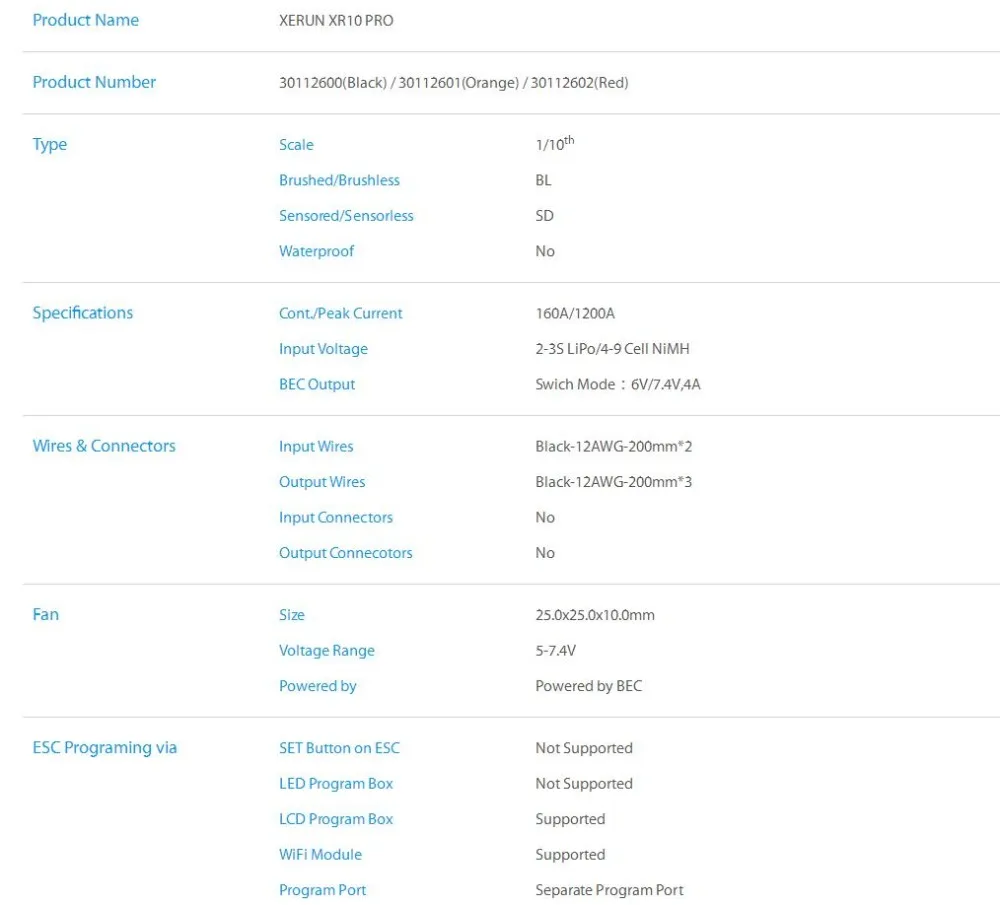
Task: Select the Black-12AWG-200mm*2 value
Action: (x=614, y=446)
